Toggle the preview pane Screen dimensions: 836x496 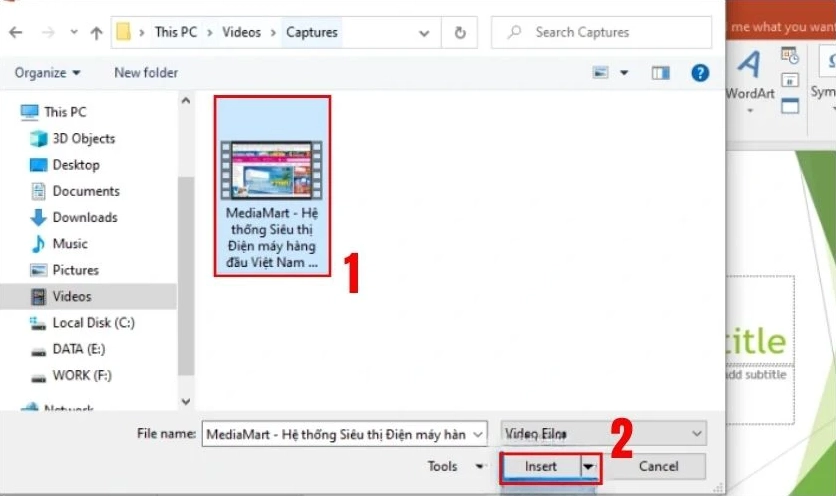point(661,73)
